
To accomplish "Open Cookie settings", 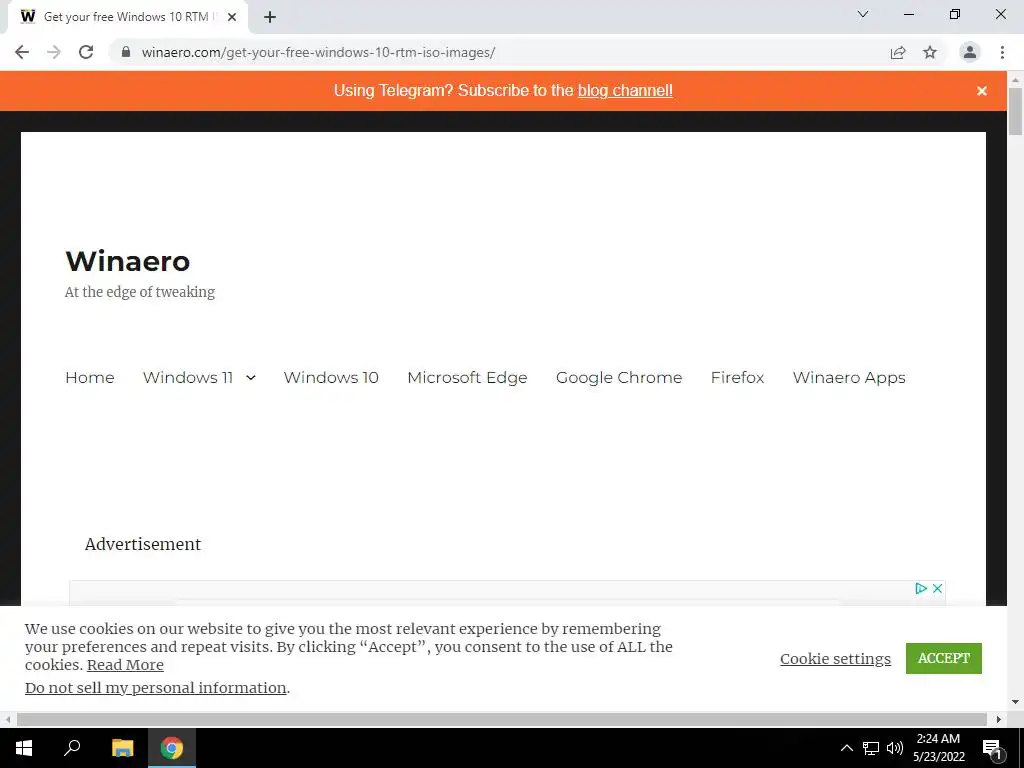I will click(x=835, y=659).
